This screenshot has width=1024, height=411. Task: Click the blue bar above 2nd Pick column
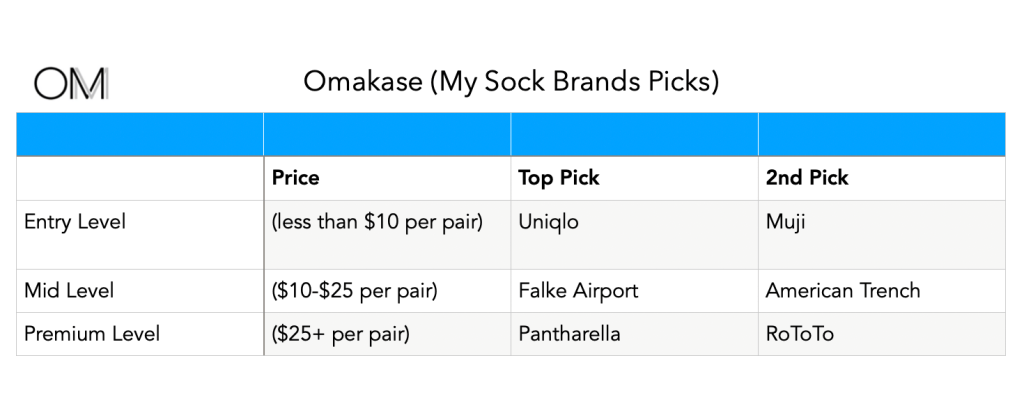click(881, 135)
